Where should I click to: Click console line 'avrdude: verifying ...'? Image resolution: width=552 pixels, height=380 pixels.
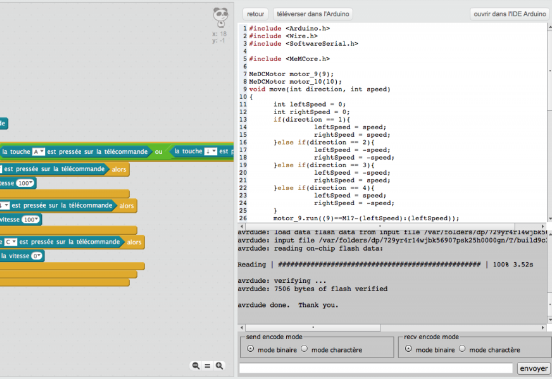282,281
